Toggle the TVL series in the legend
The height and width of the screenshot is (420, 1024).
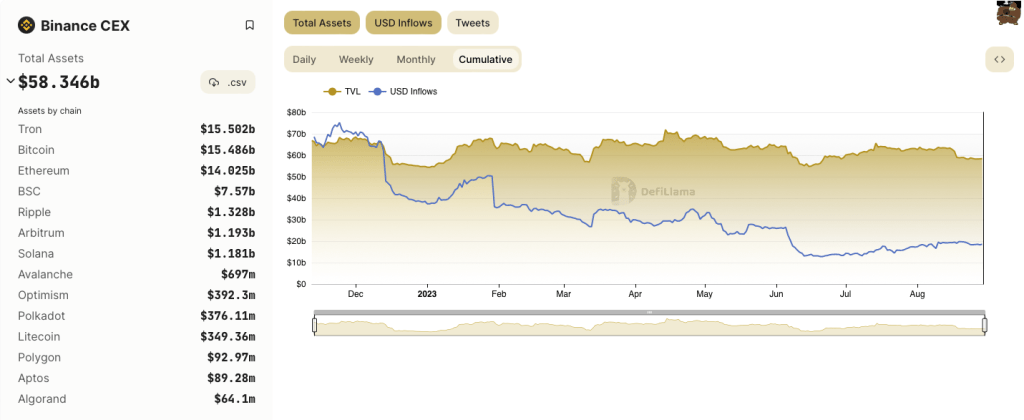click(x=343, y=91)
